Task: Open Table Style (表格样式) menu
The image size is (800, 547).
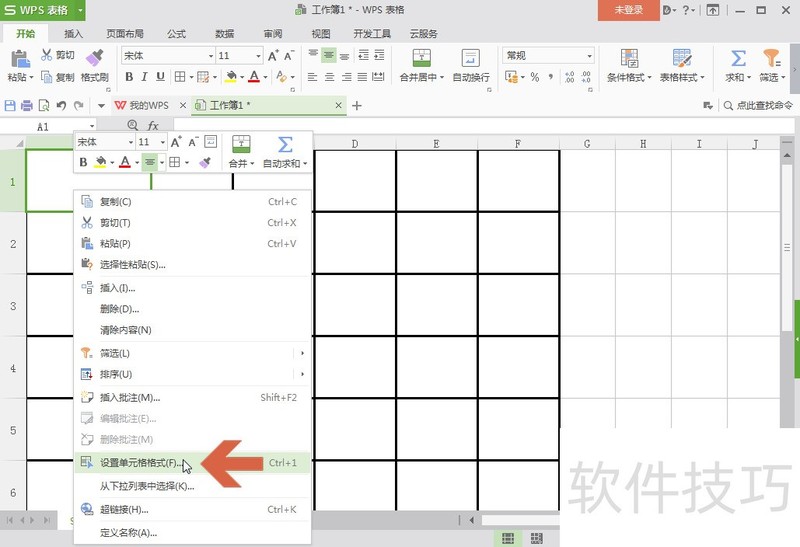Action: [682, 65]
